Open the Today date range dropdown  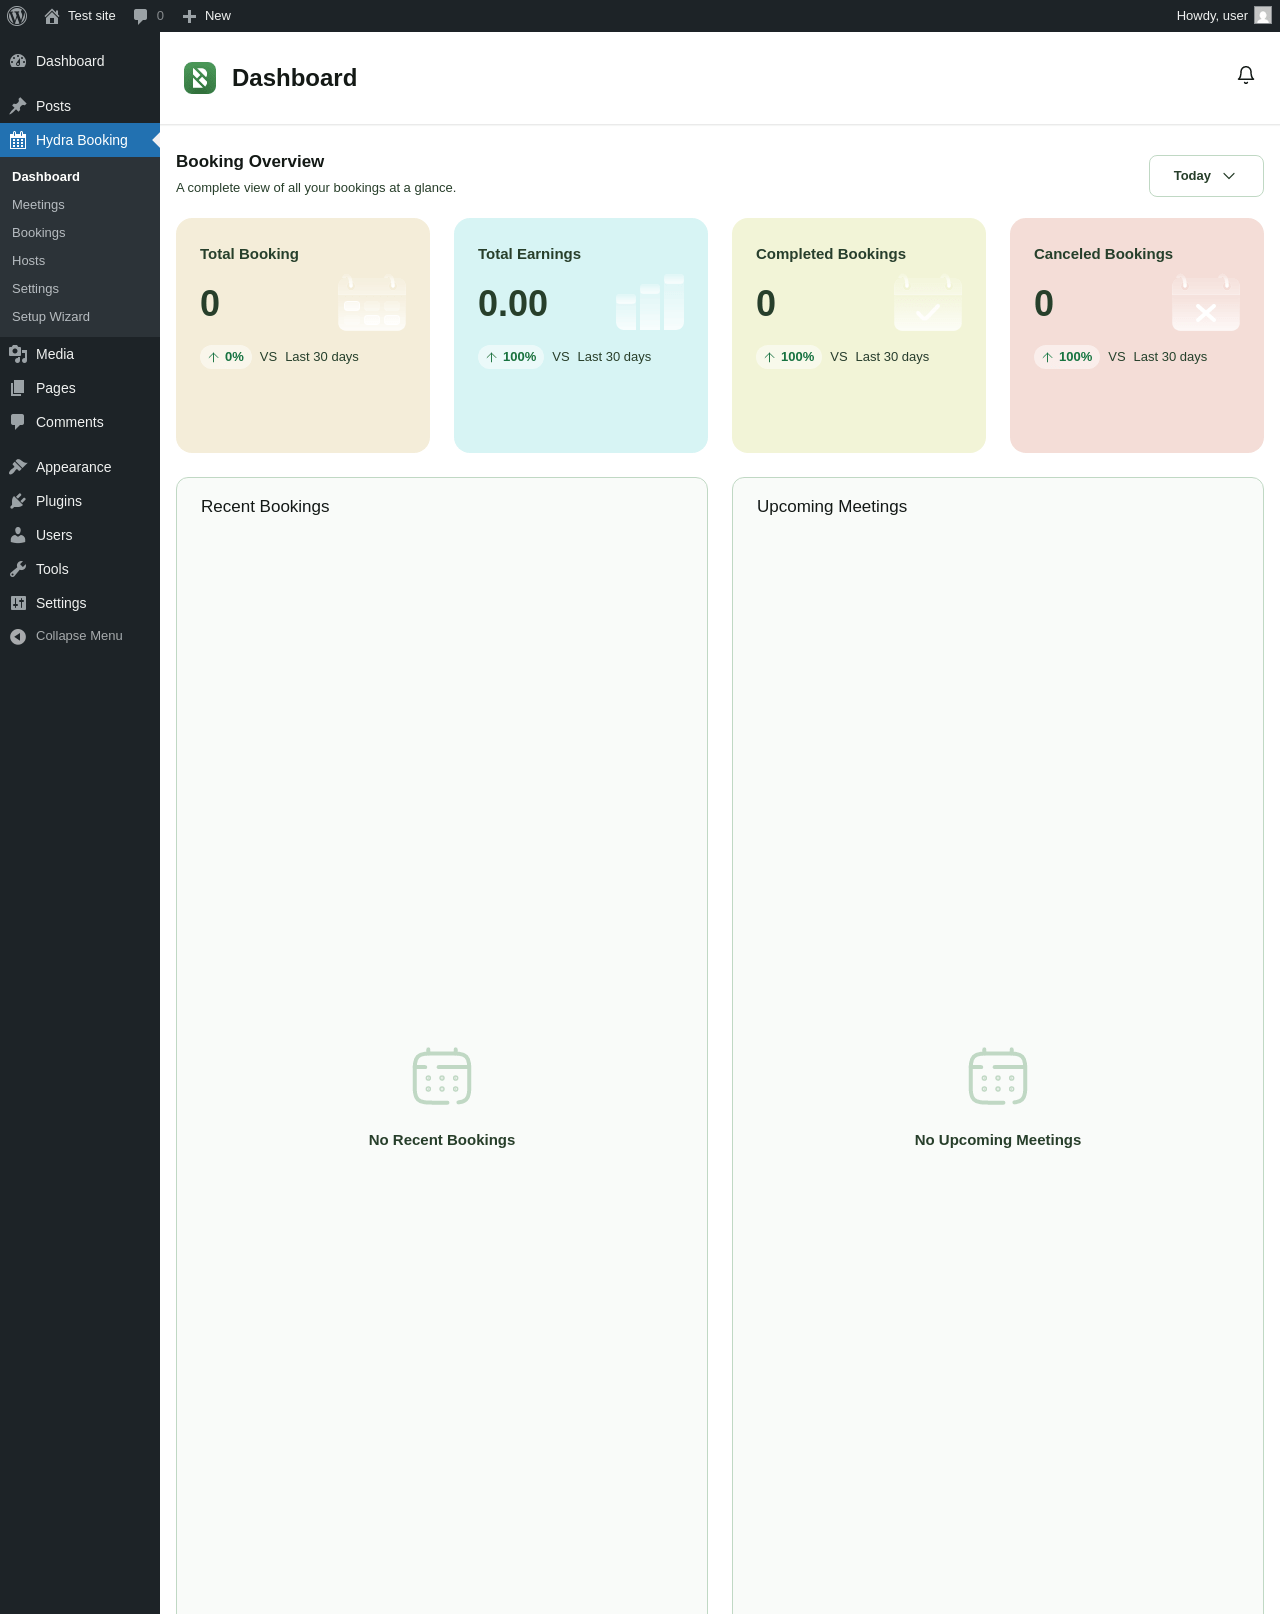[x=1205, y=176]
